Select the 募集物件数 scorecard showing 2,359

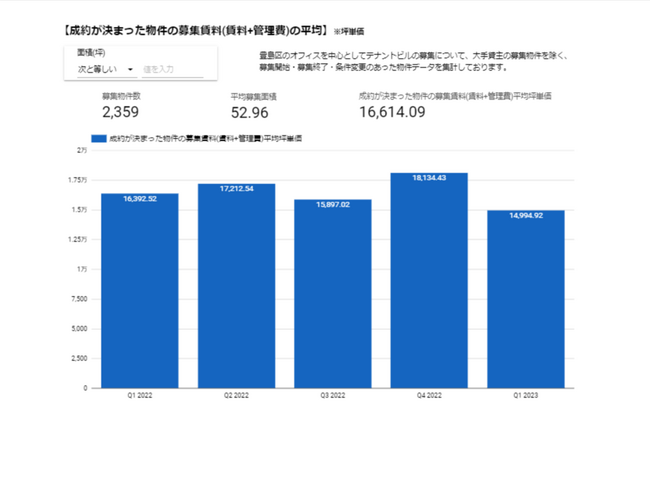coord(121,106)
